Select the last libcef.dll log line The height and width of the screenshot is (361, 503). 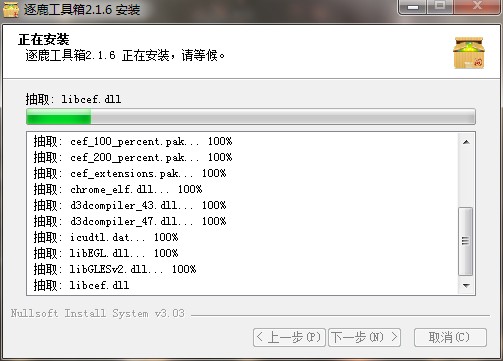[x=81, y=285]
